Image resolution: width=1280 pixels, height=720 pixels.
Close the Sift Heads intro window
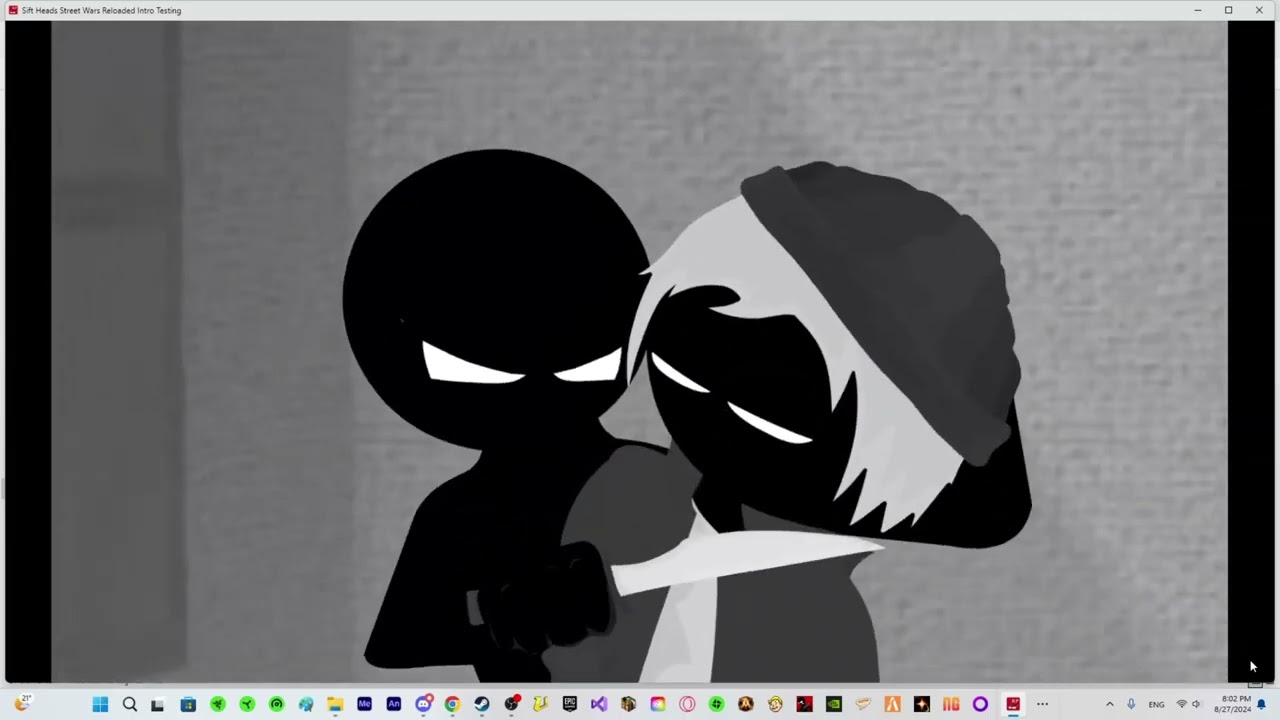coord(1260,10)
